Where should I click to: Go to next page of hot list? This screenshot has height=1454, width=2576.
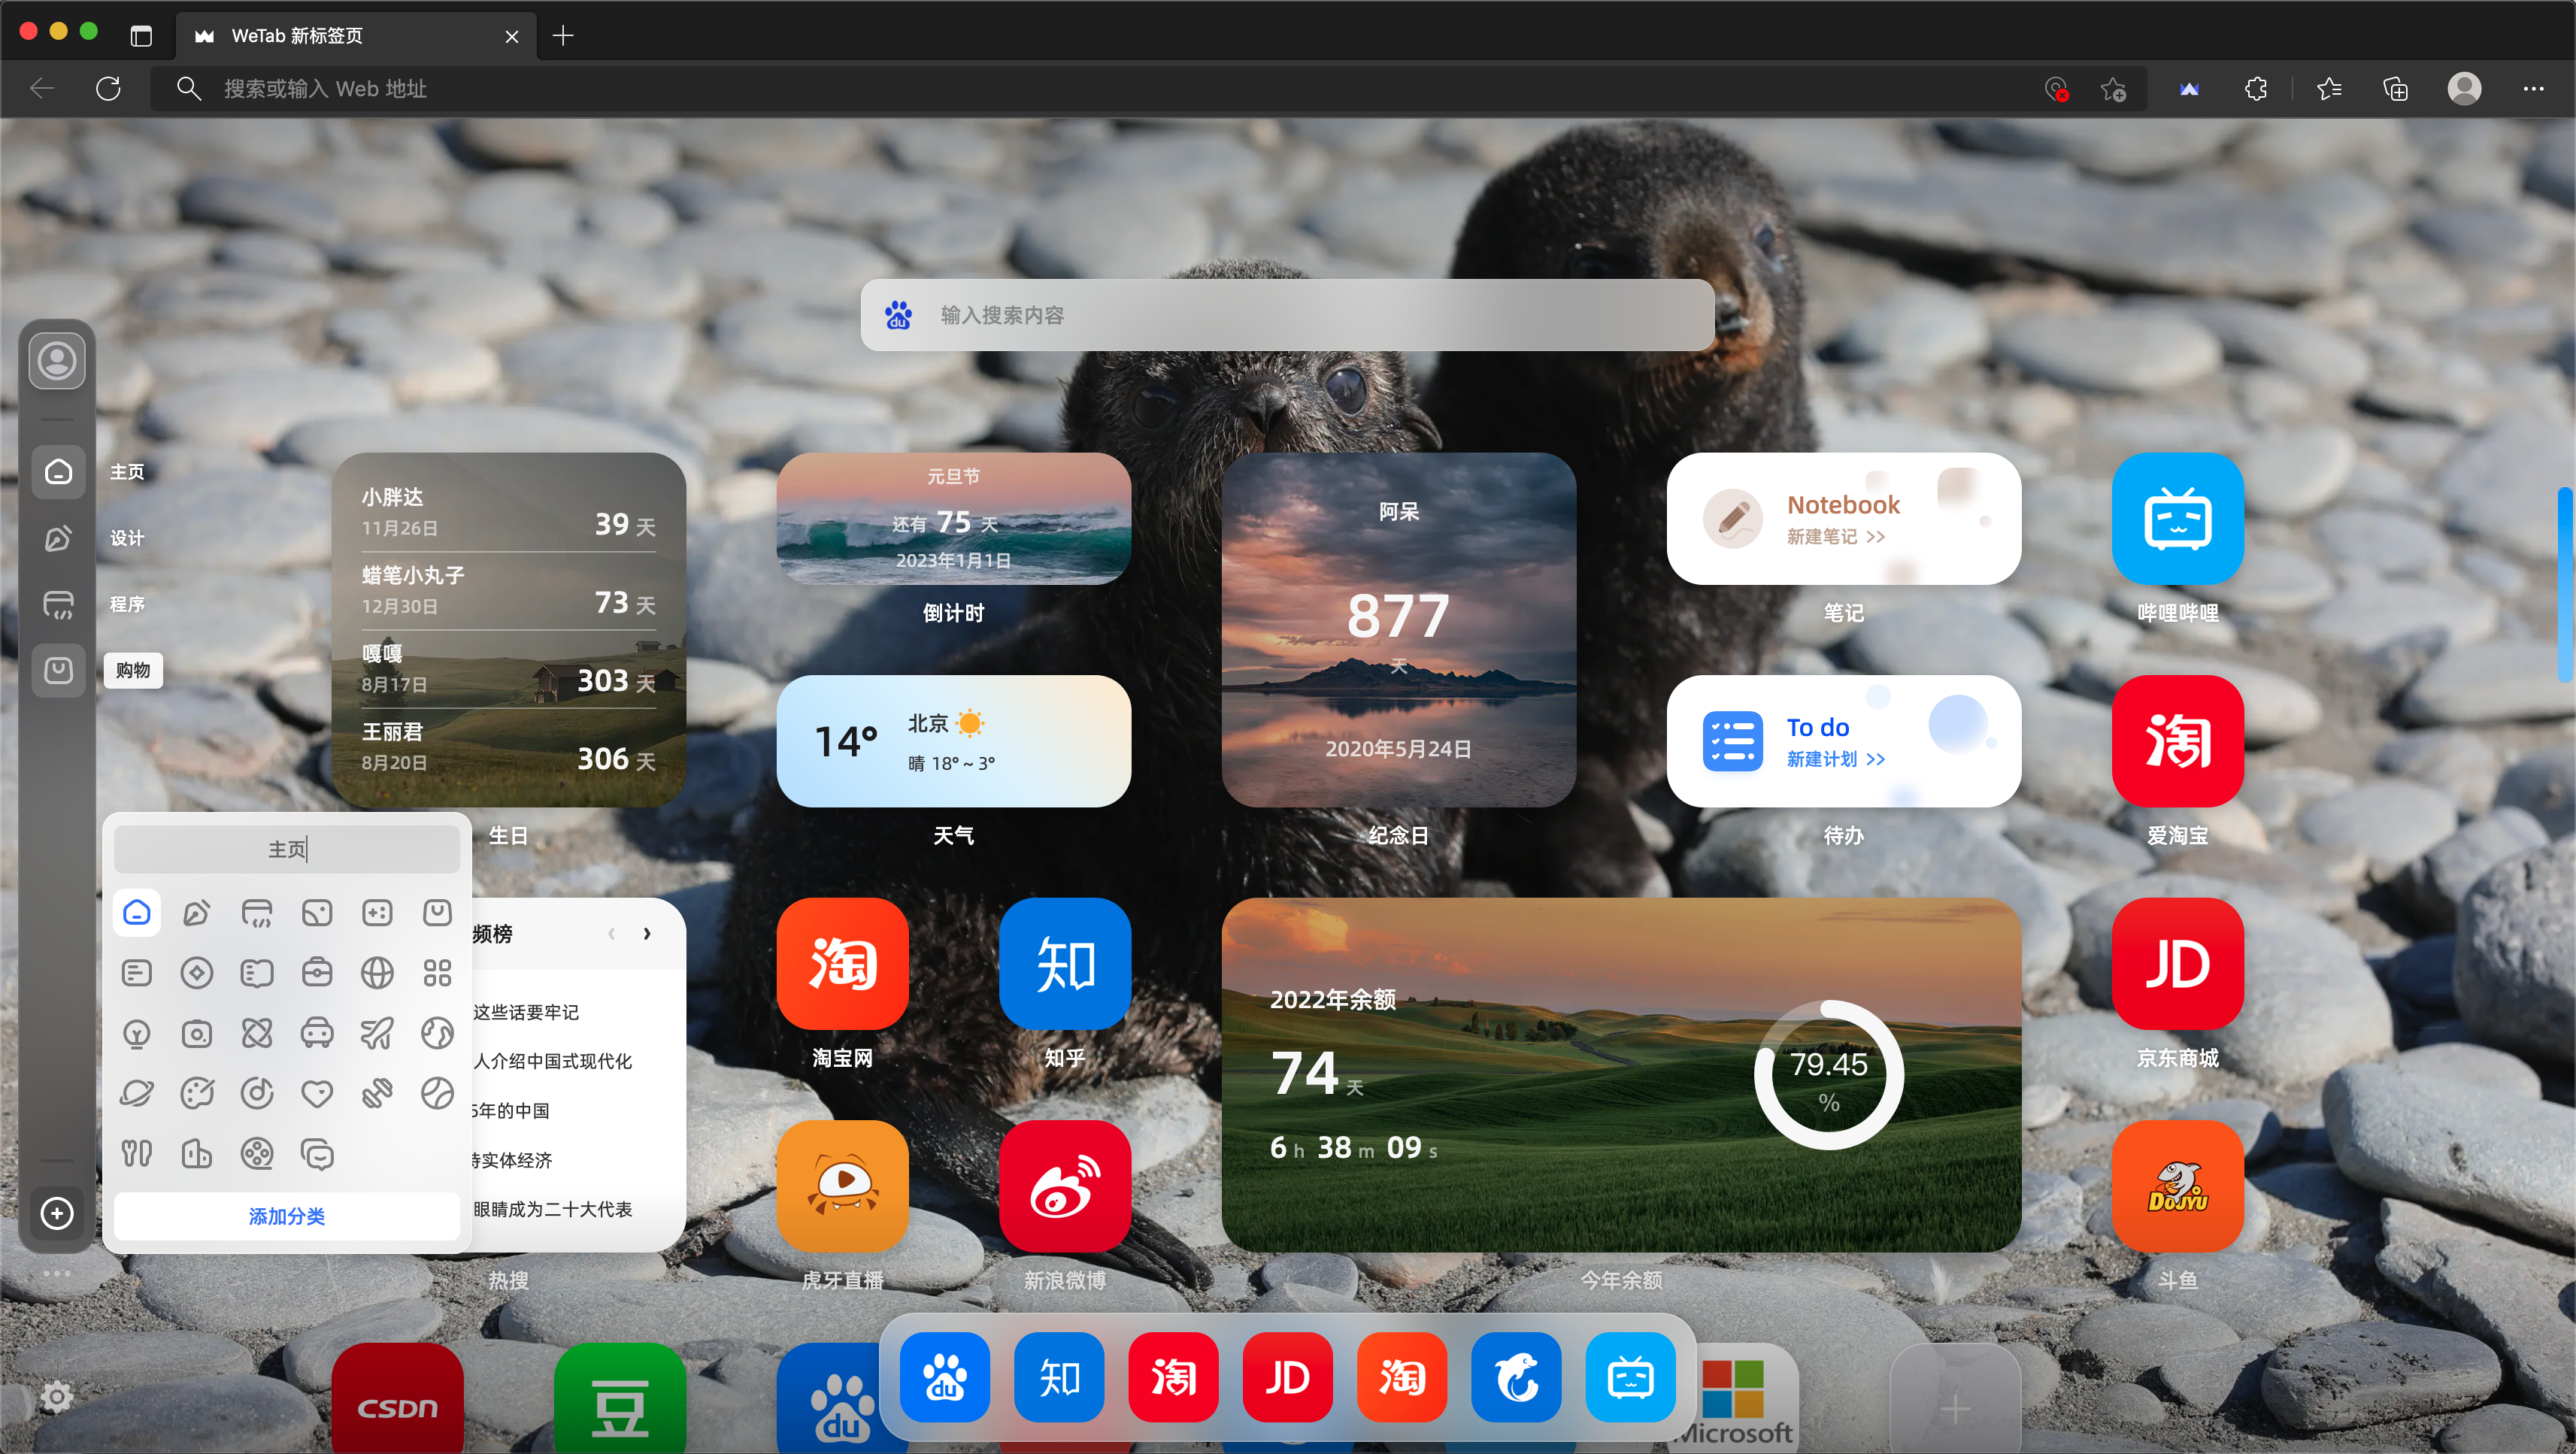coord(647,933)
